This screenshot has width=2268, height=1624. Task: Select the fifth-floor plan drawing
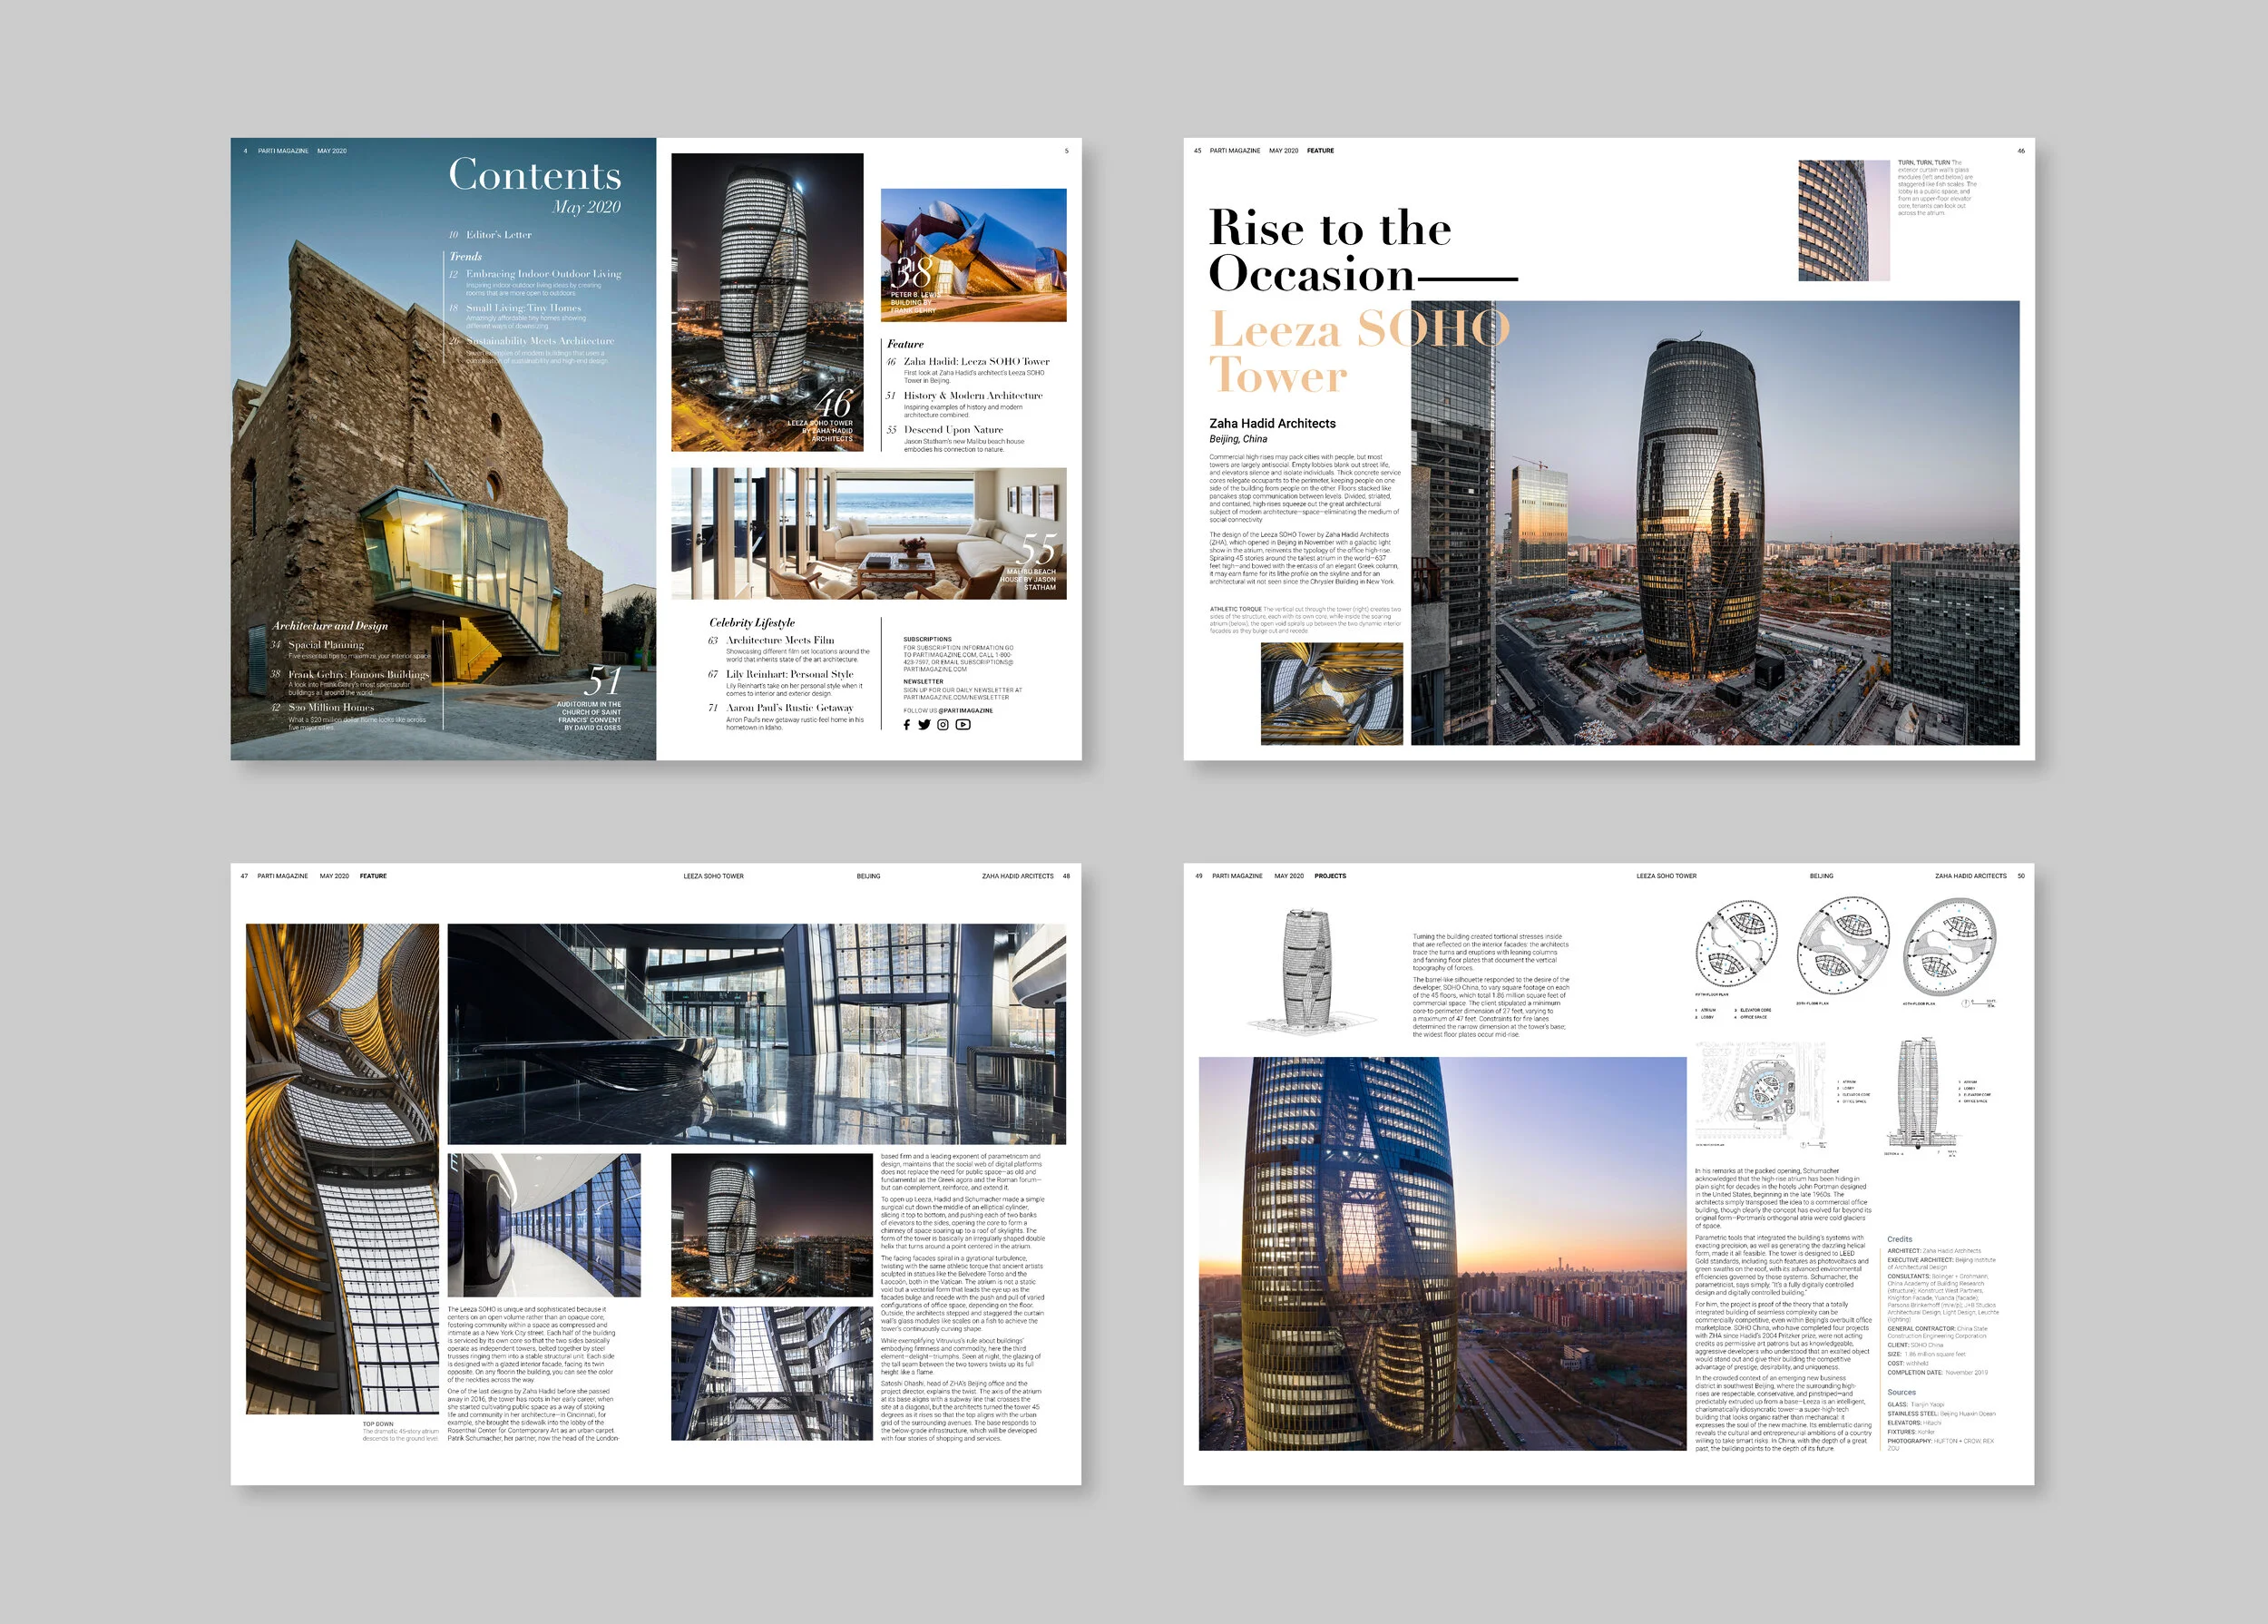pos(1736,945)
